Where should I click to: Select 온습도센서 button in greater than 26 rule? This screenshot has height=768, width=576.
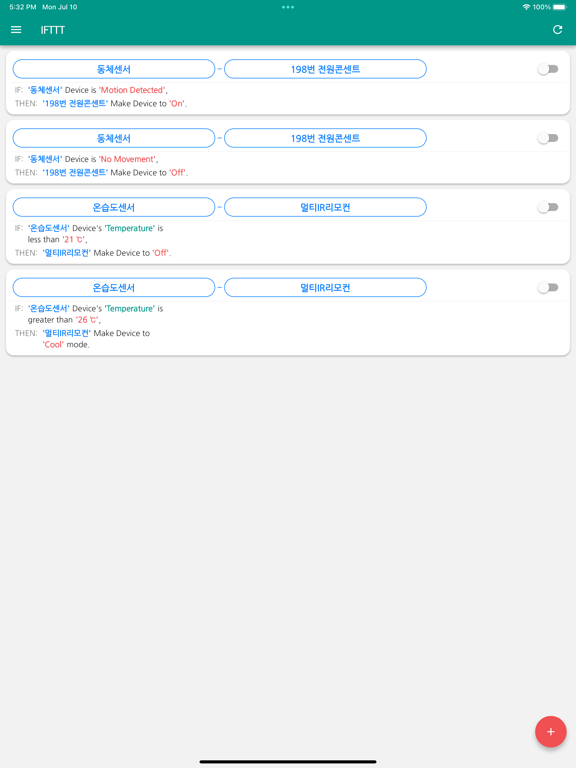[x=114, y=288]
